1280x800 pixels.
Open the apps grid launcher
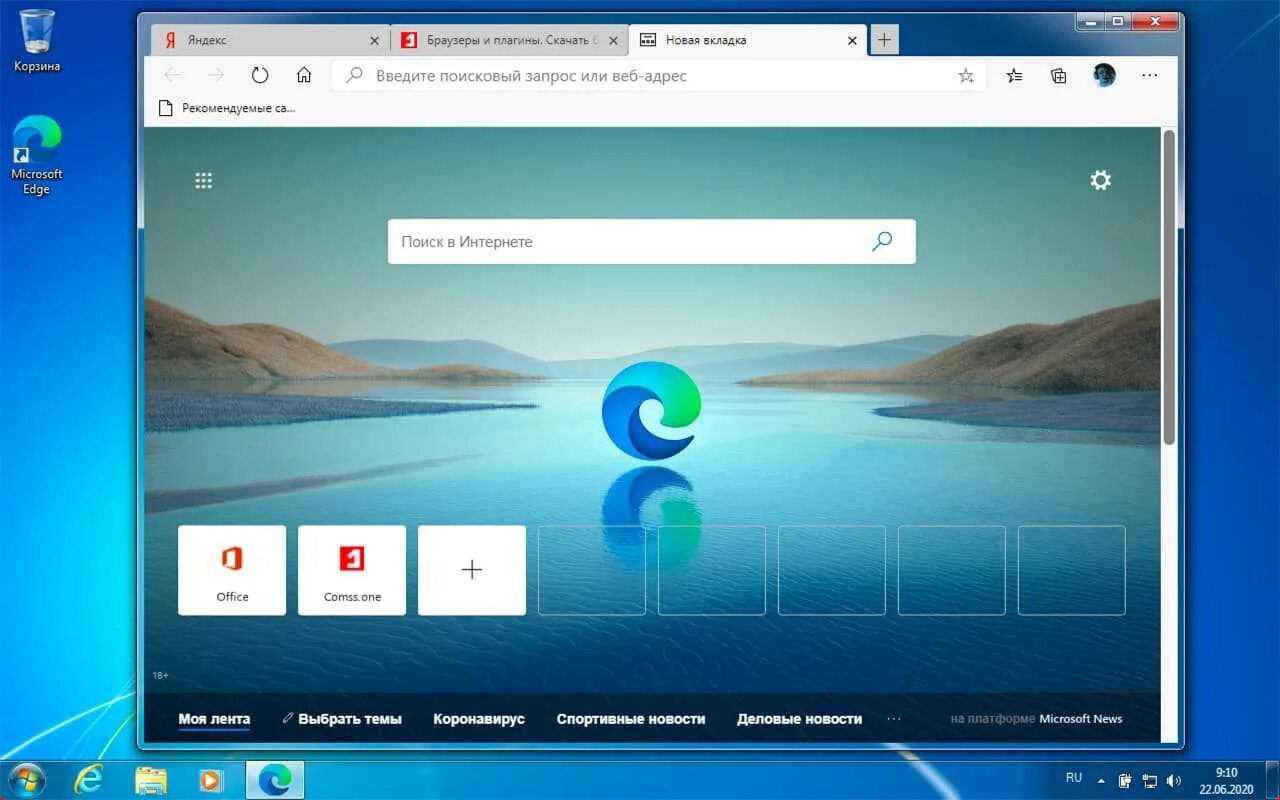[x=204, y=181]
